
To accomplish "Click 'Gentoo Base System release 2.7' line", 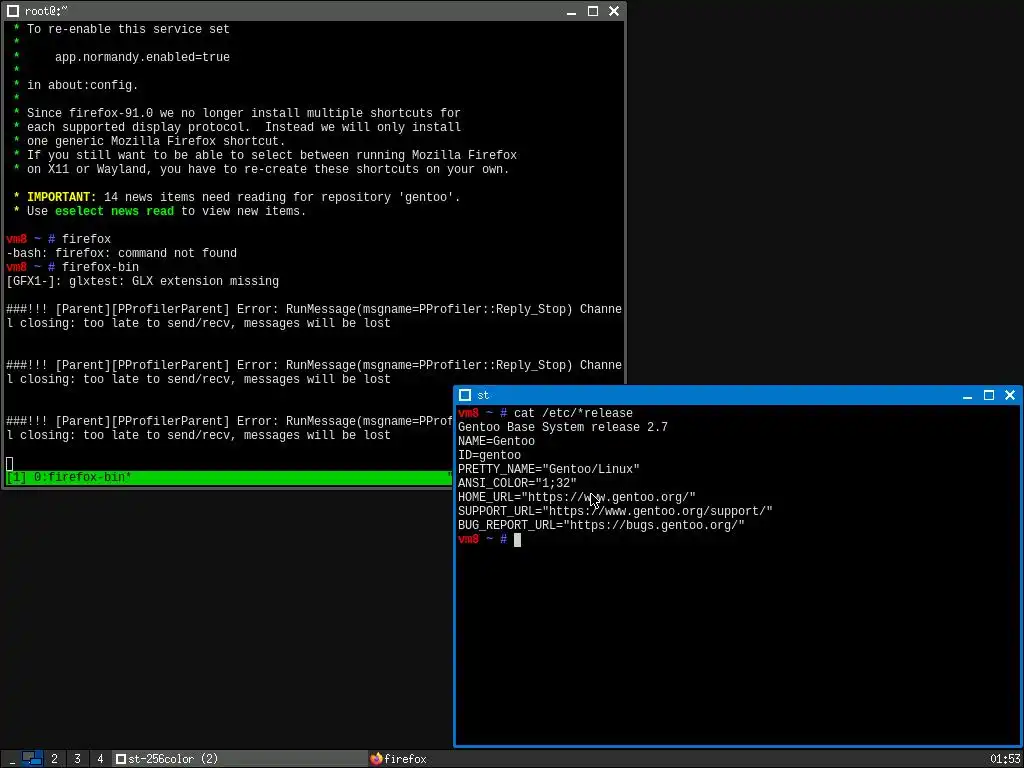I will (x=562, y=427).
